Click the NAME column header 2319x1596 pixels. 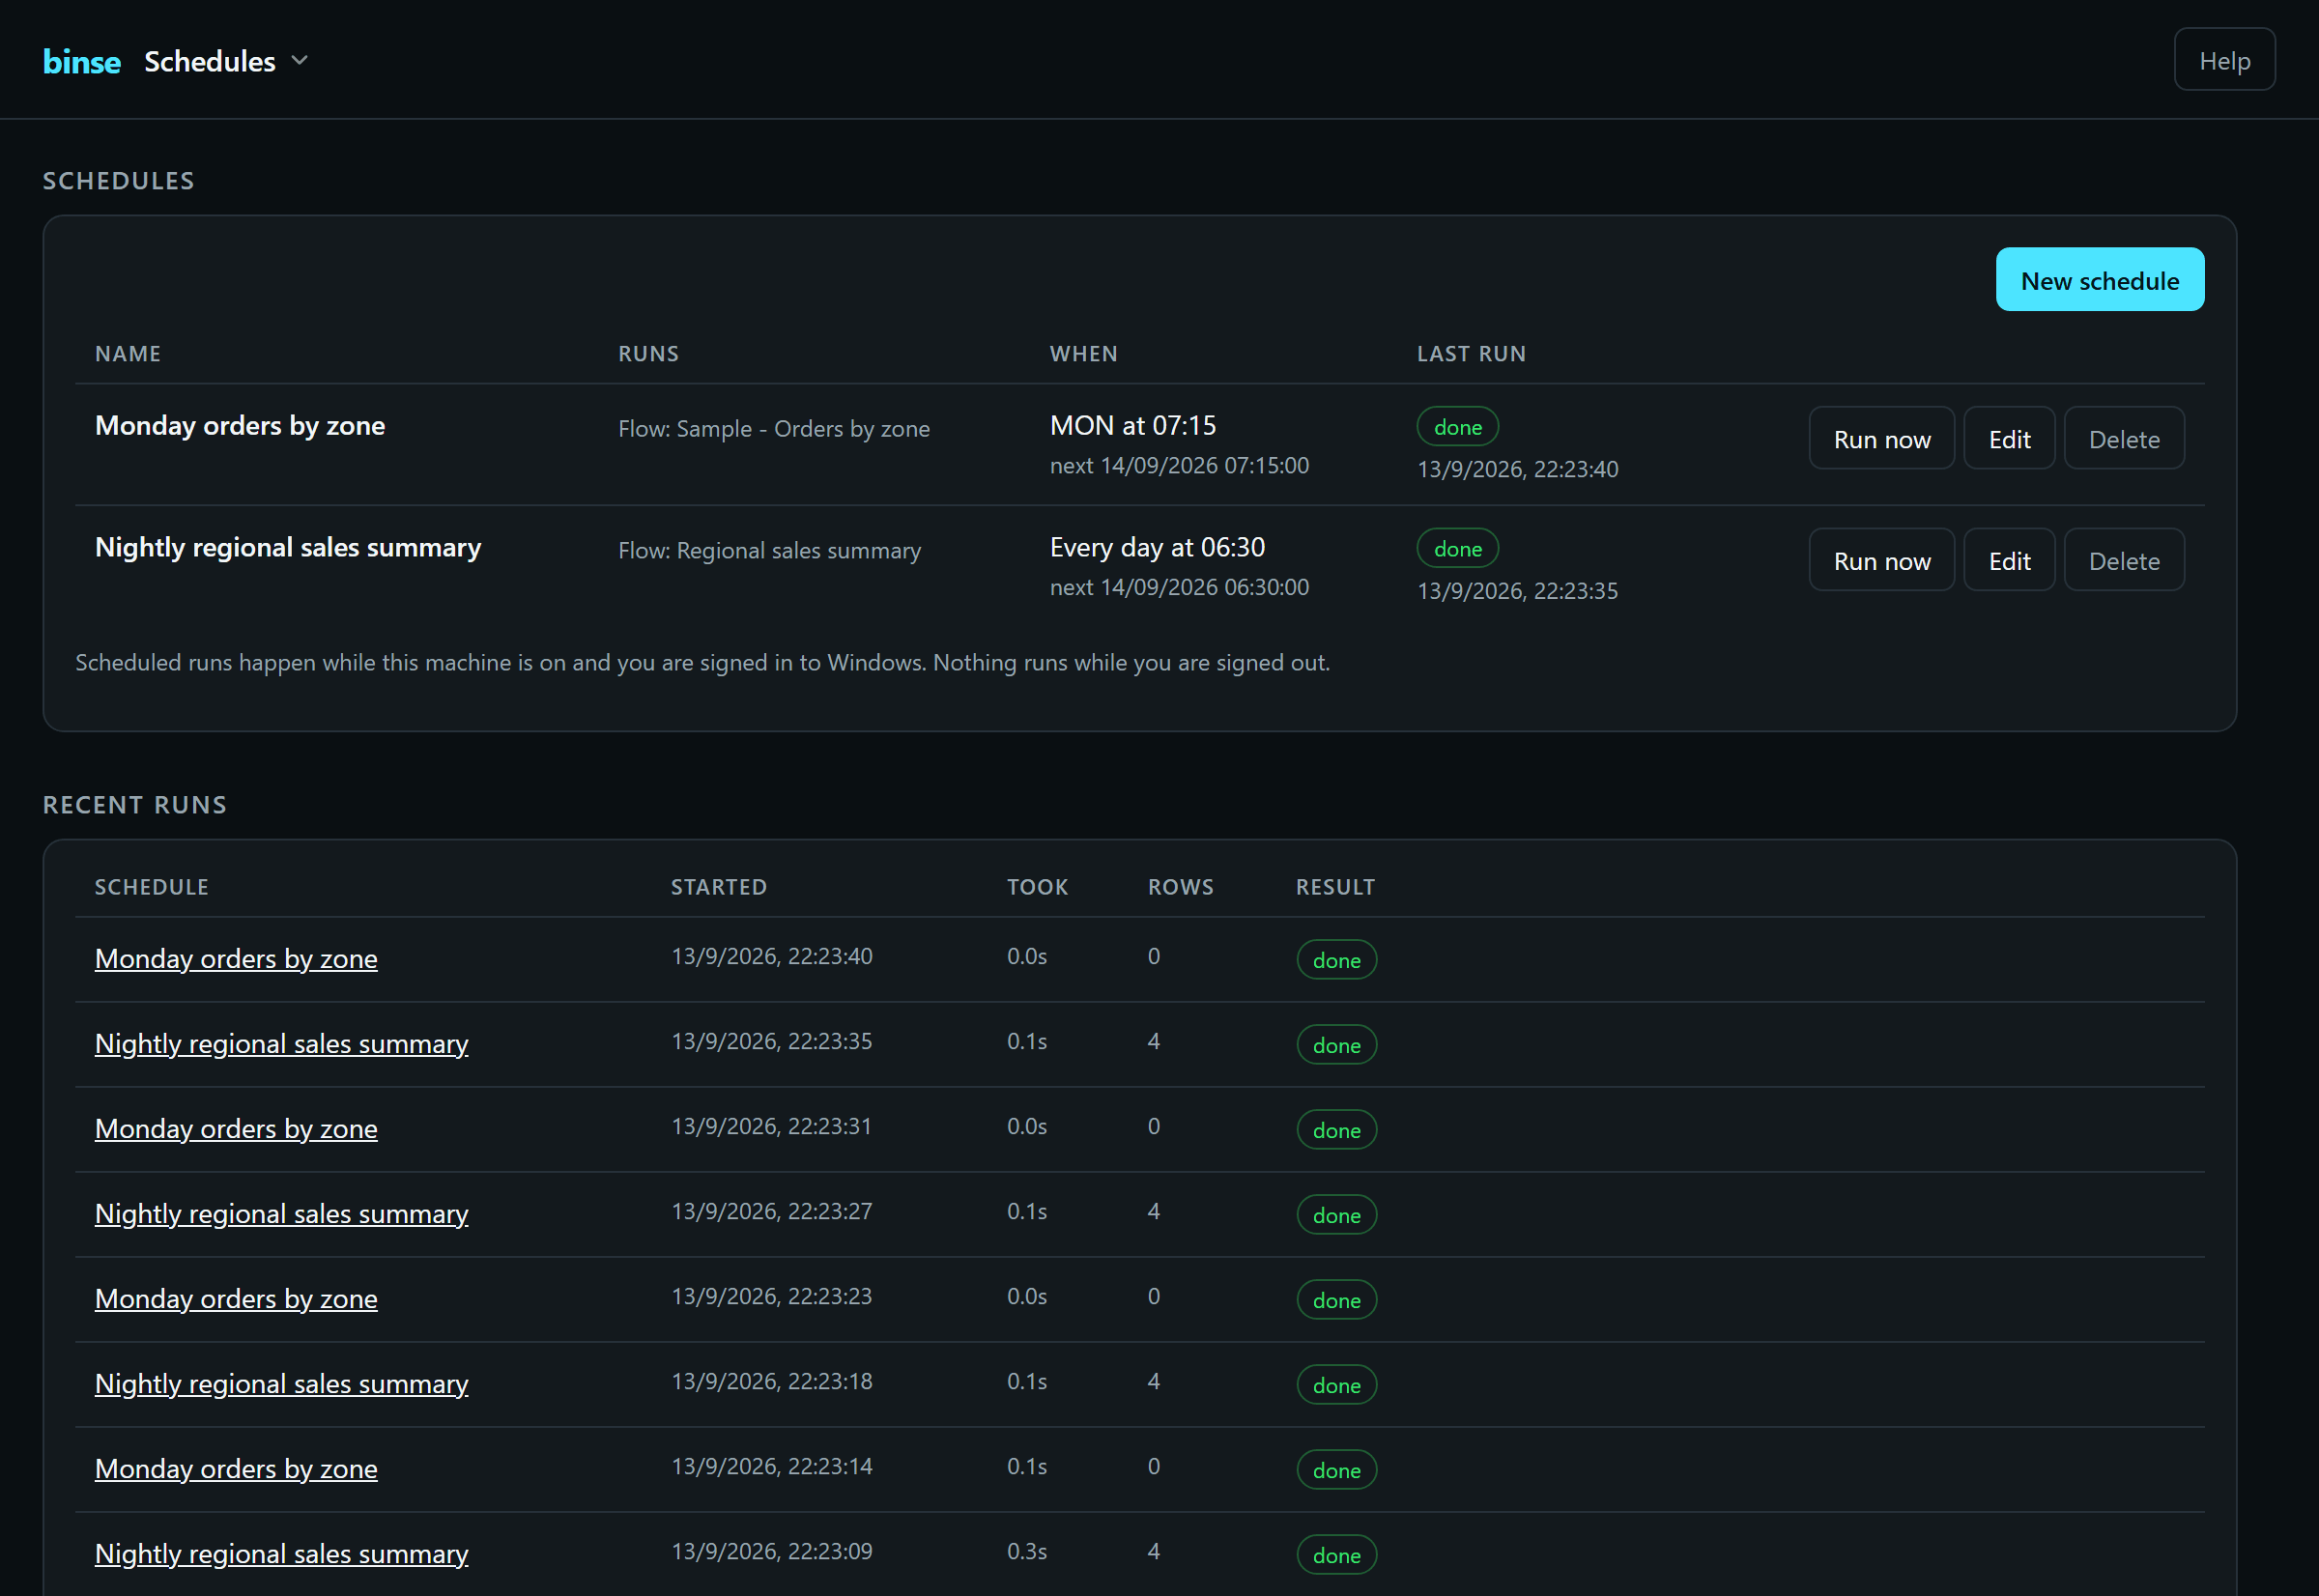[128, 354]
